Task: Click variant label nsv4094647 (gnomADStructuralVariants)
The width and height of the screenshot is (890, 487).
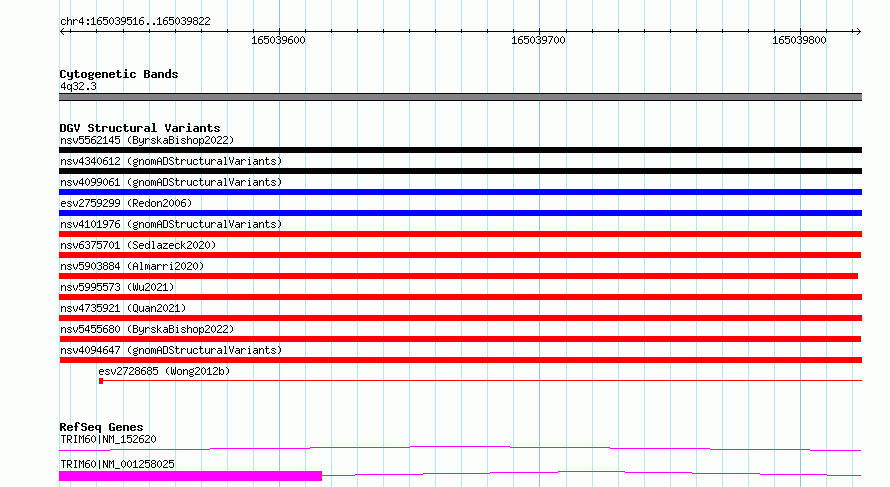Action: click(171, 350)
